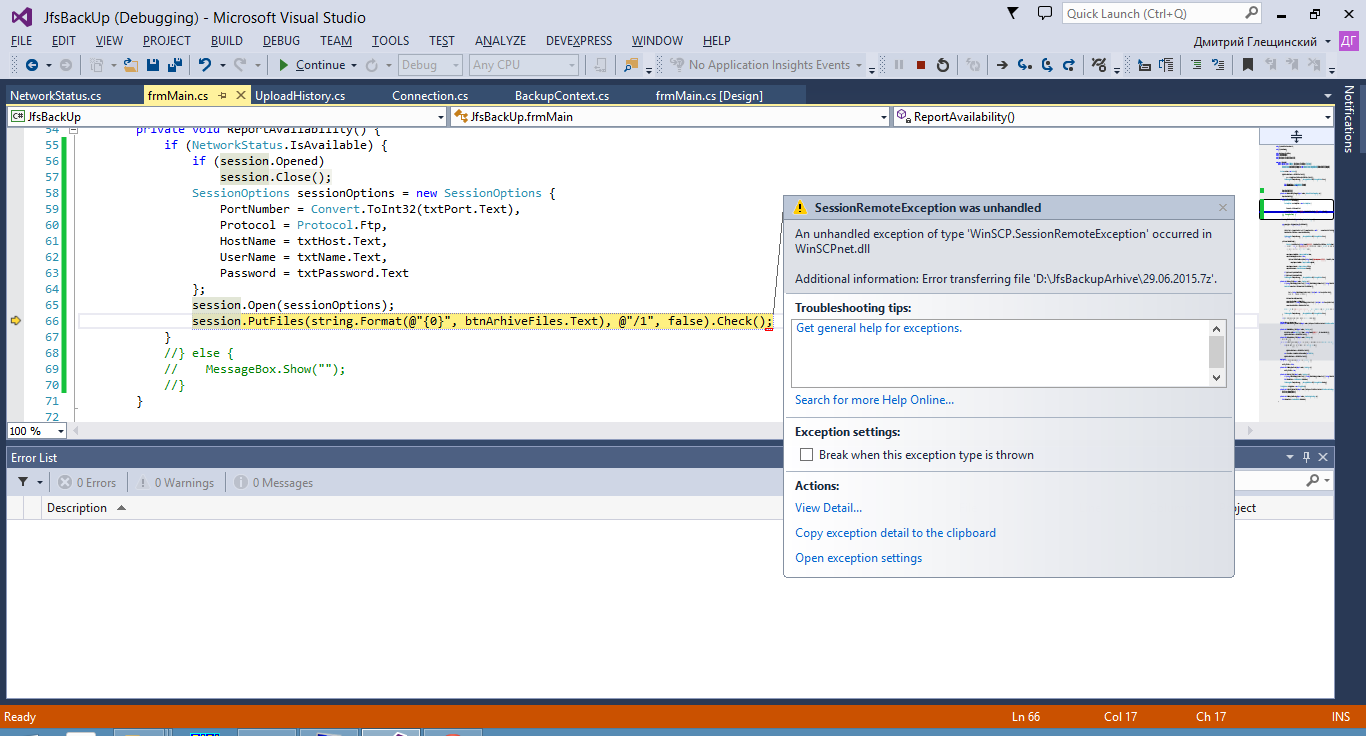This screenshot has width=1366, height=736.
Task: Click the Step Over debug icon
Action: [x=1046, y=65]
